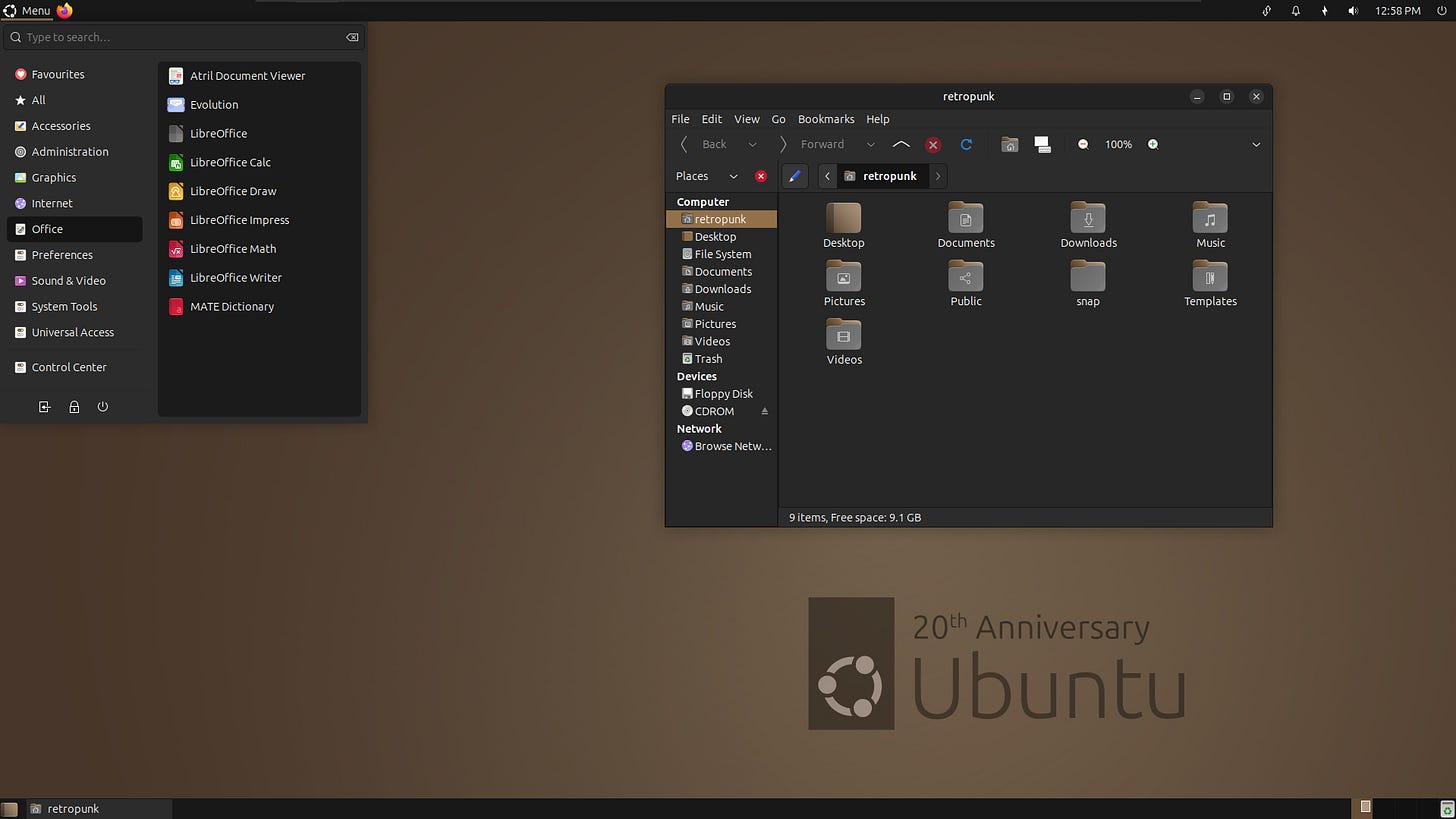Click the Zoom in magnifier icon
1456x819 pixels.
pyautogui.click(x=1153, y=145)
